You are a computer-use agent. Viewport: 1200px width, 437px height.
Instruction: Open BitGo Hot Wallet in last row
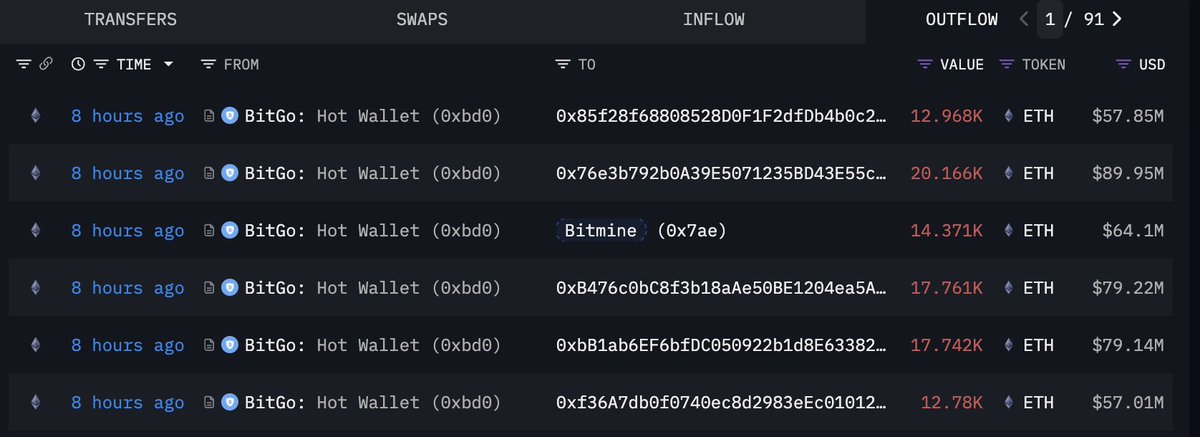click(373, 402)
